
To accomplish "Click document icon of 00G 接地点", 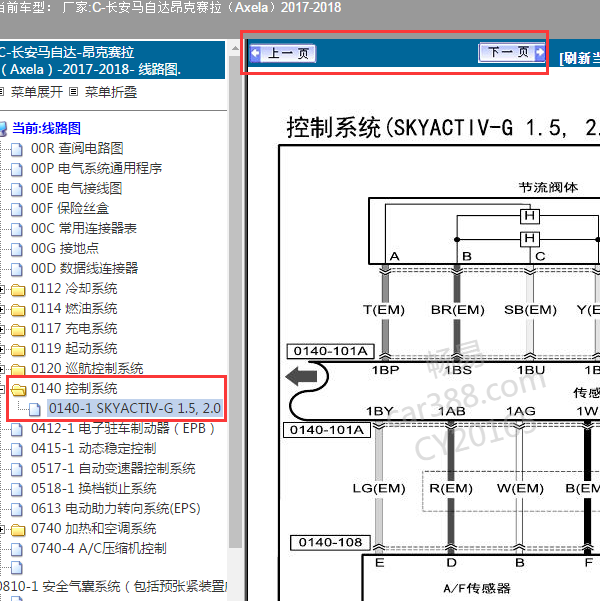I will coord(16,249).
